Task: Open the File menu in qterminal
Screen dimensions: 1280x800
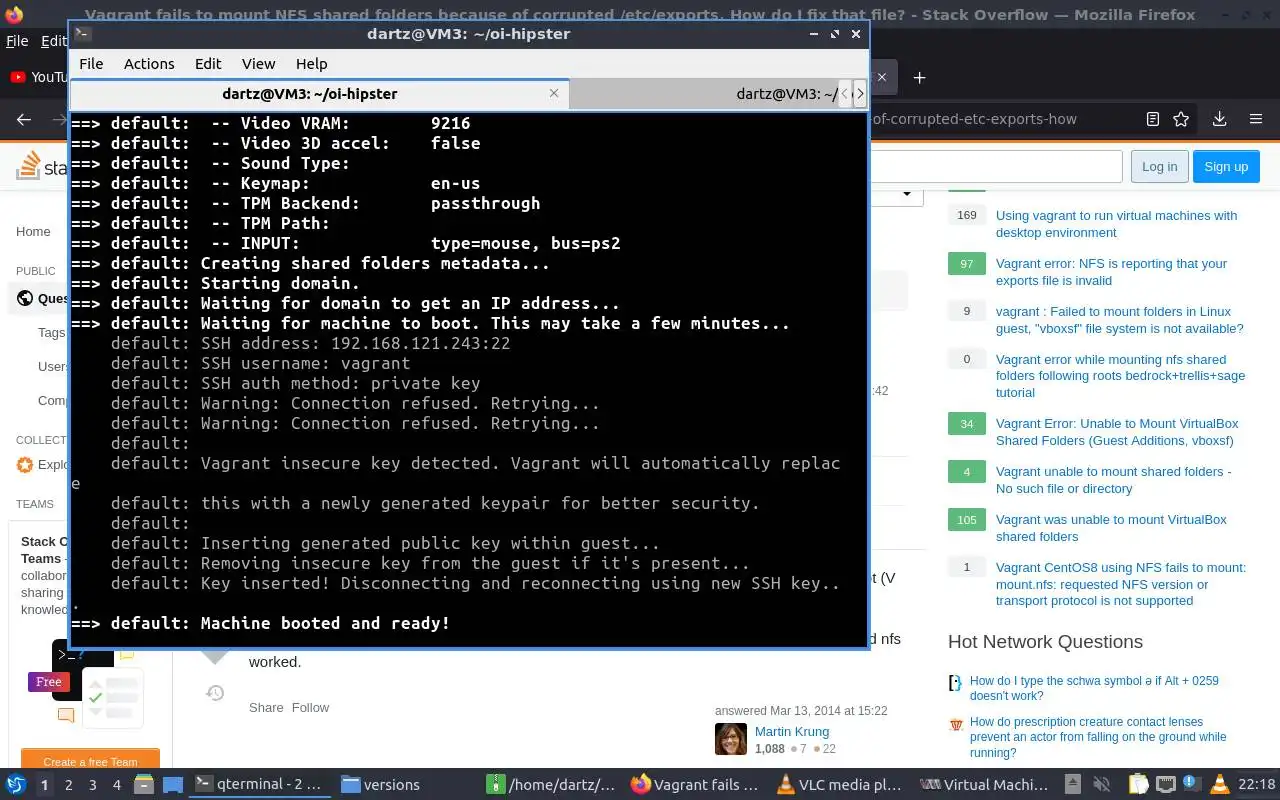Action: coord(91,63)
